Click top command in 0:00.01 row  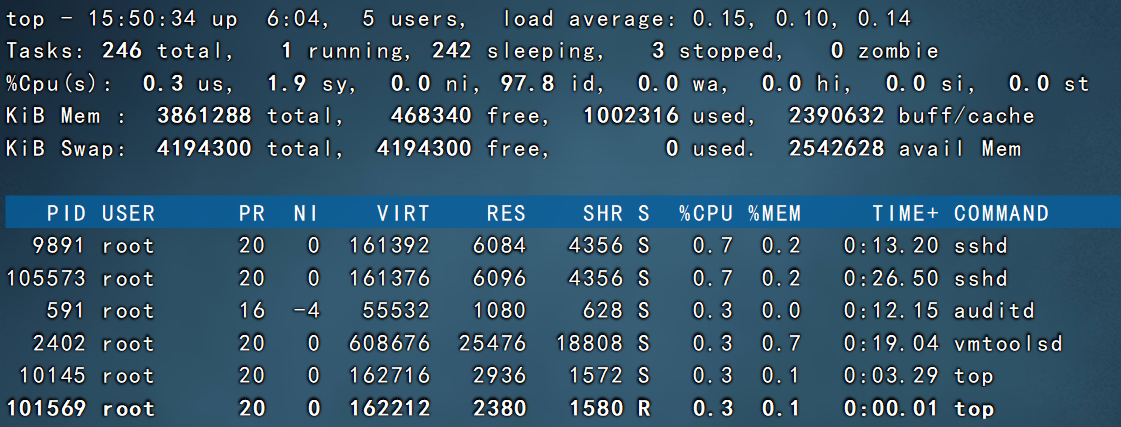coord(974,410)
